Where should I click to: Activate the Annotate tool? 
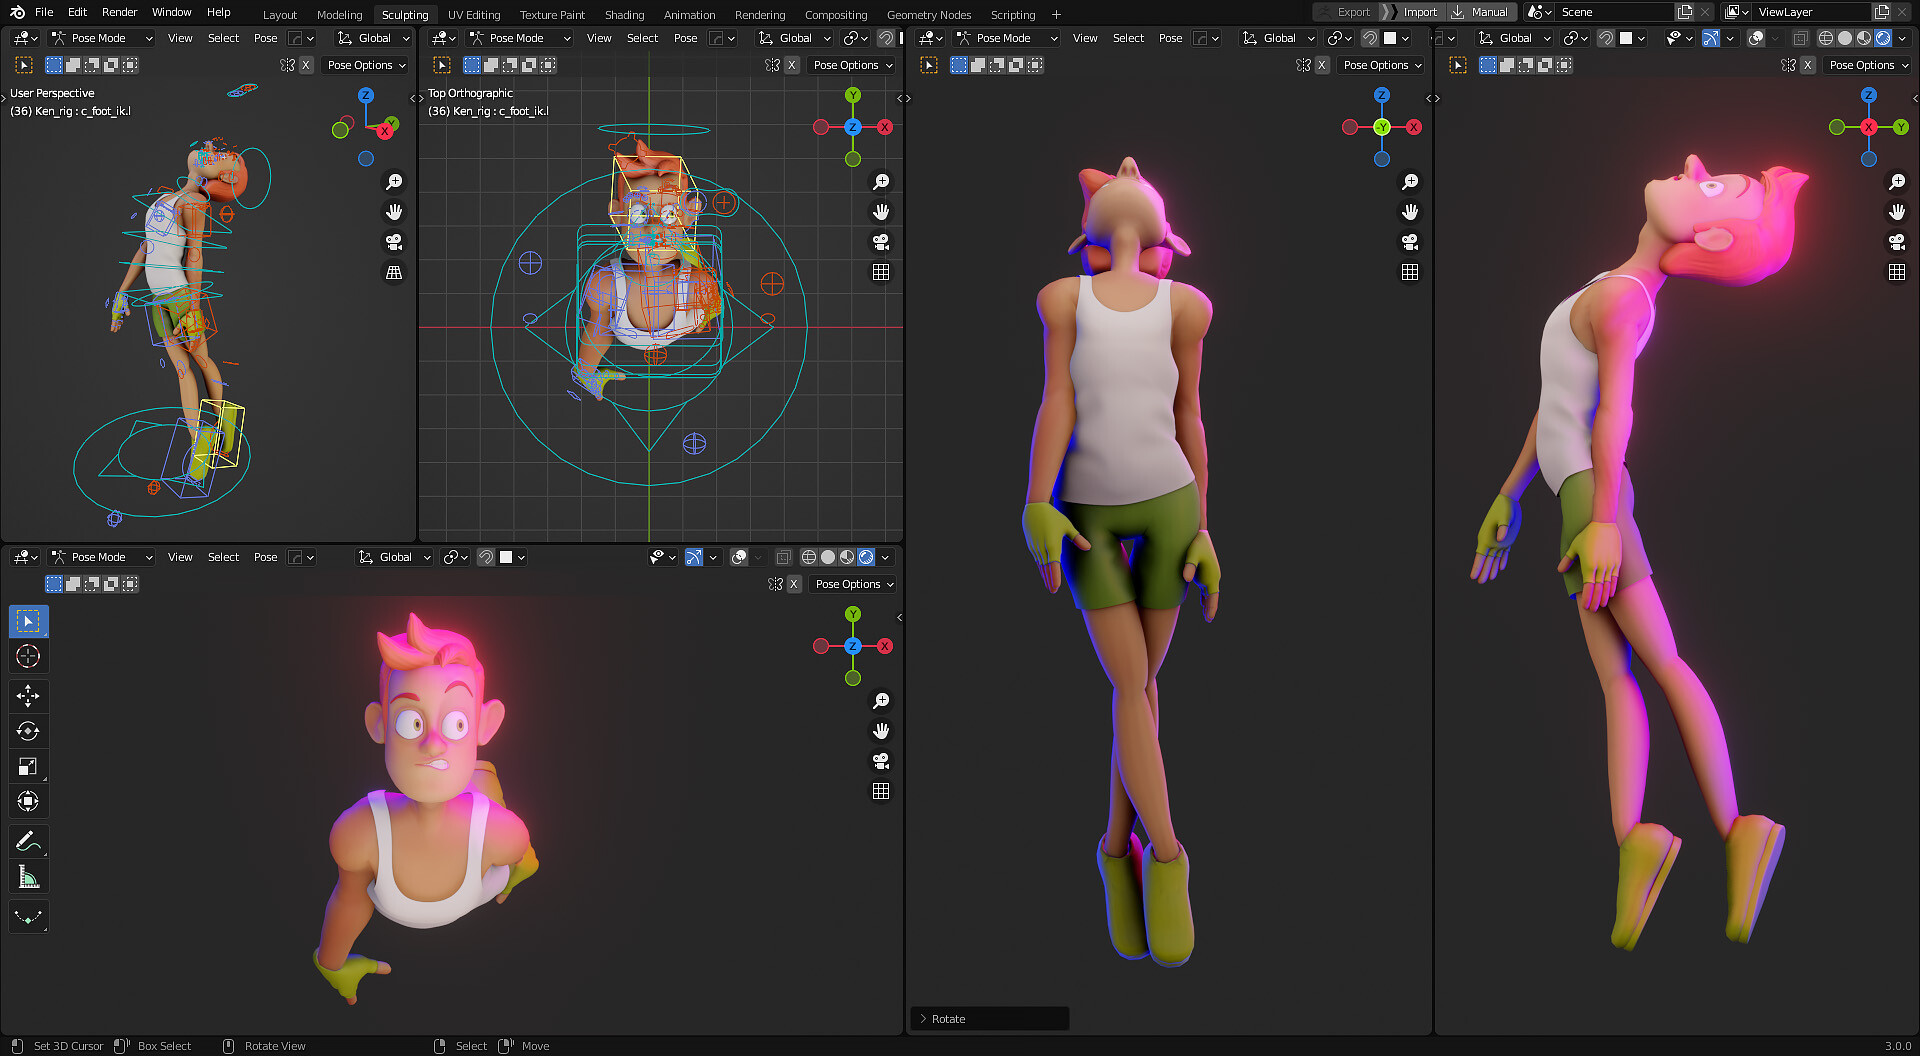pyautogui.click(x=28, y=841)
